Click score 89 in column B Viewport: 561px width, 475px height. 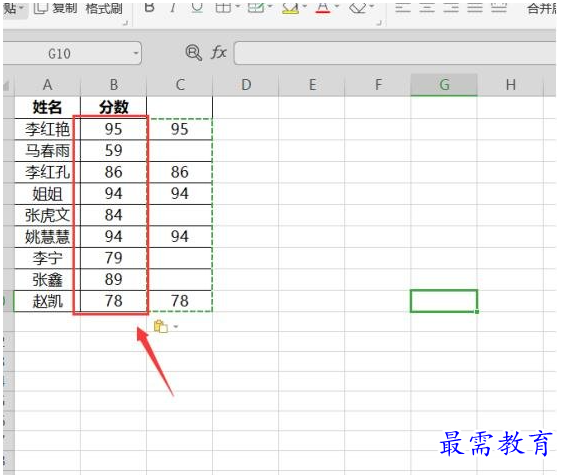[114, 279]
